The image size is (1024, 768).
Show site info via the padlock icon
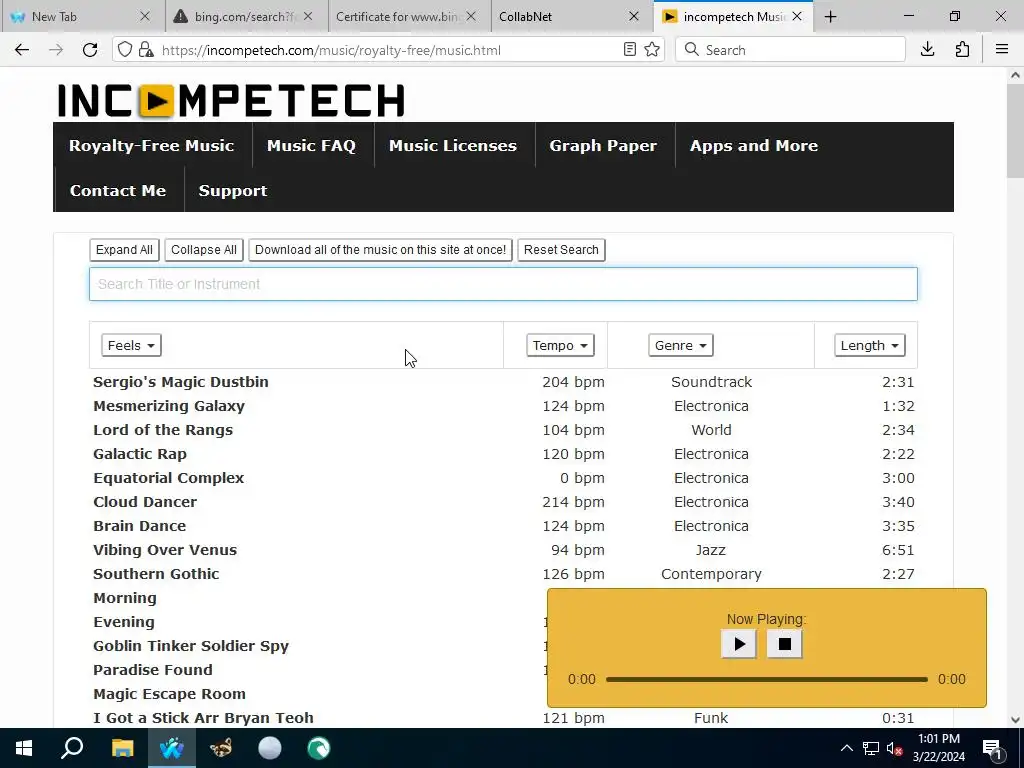click(146, 50)
